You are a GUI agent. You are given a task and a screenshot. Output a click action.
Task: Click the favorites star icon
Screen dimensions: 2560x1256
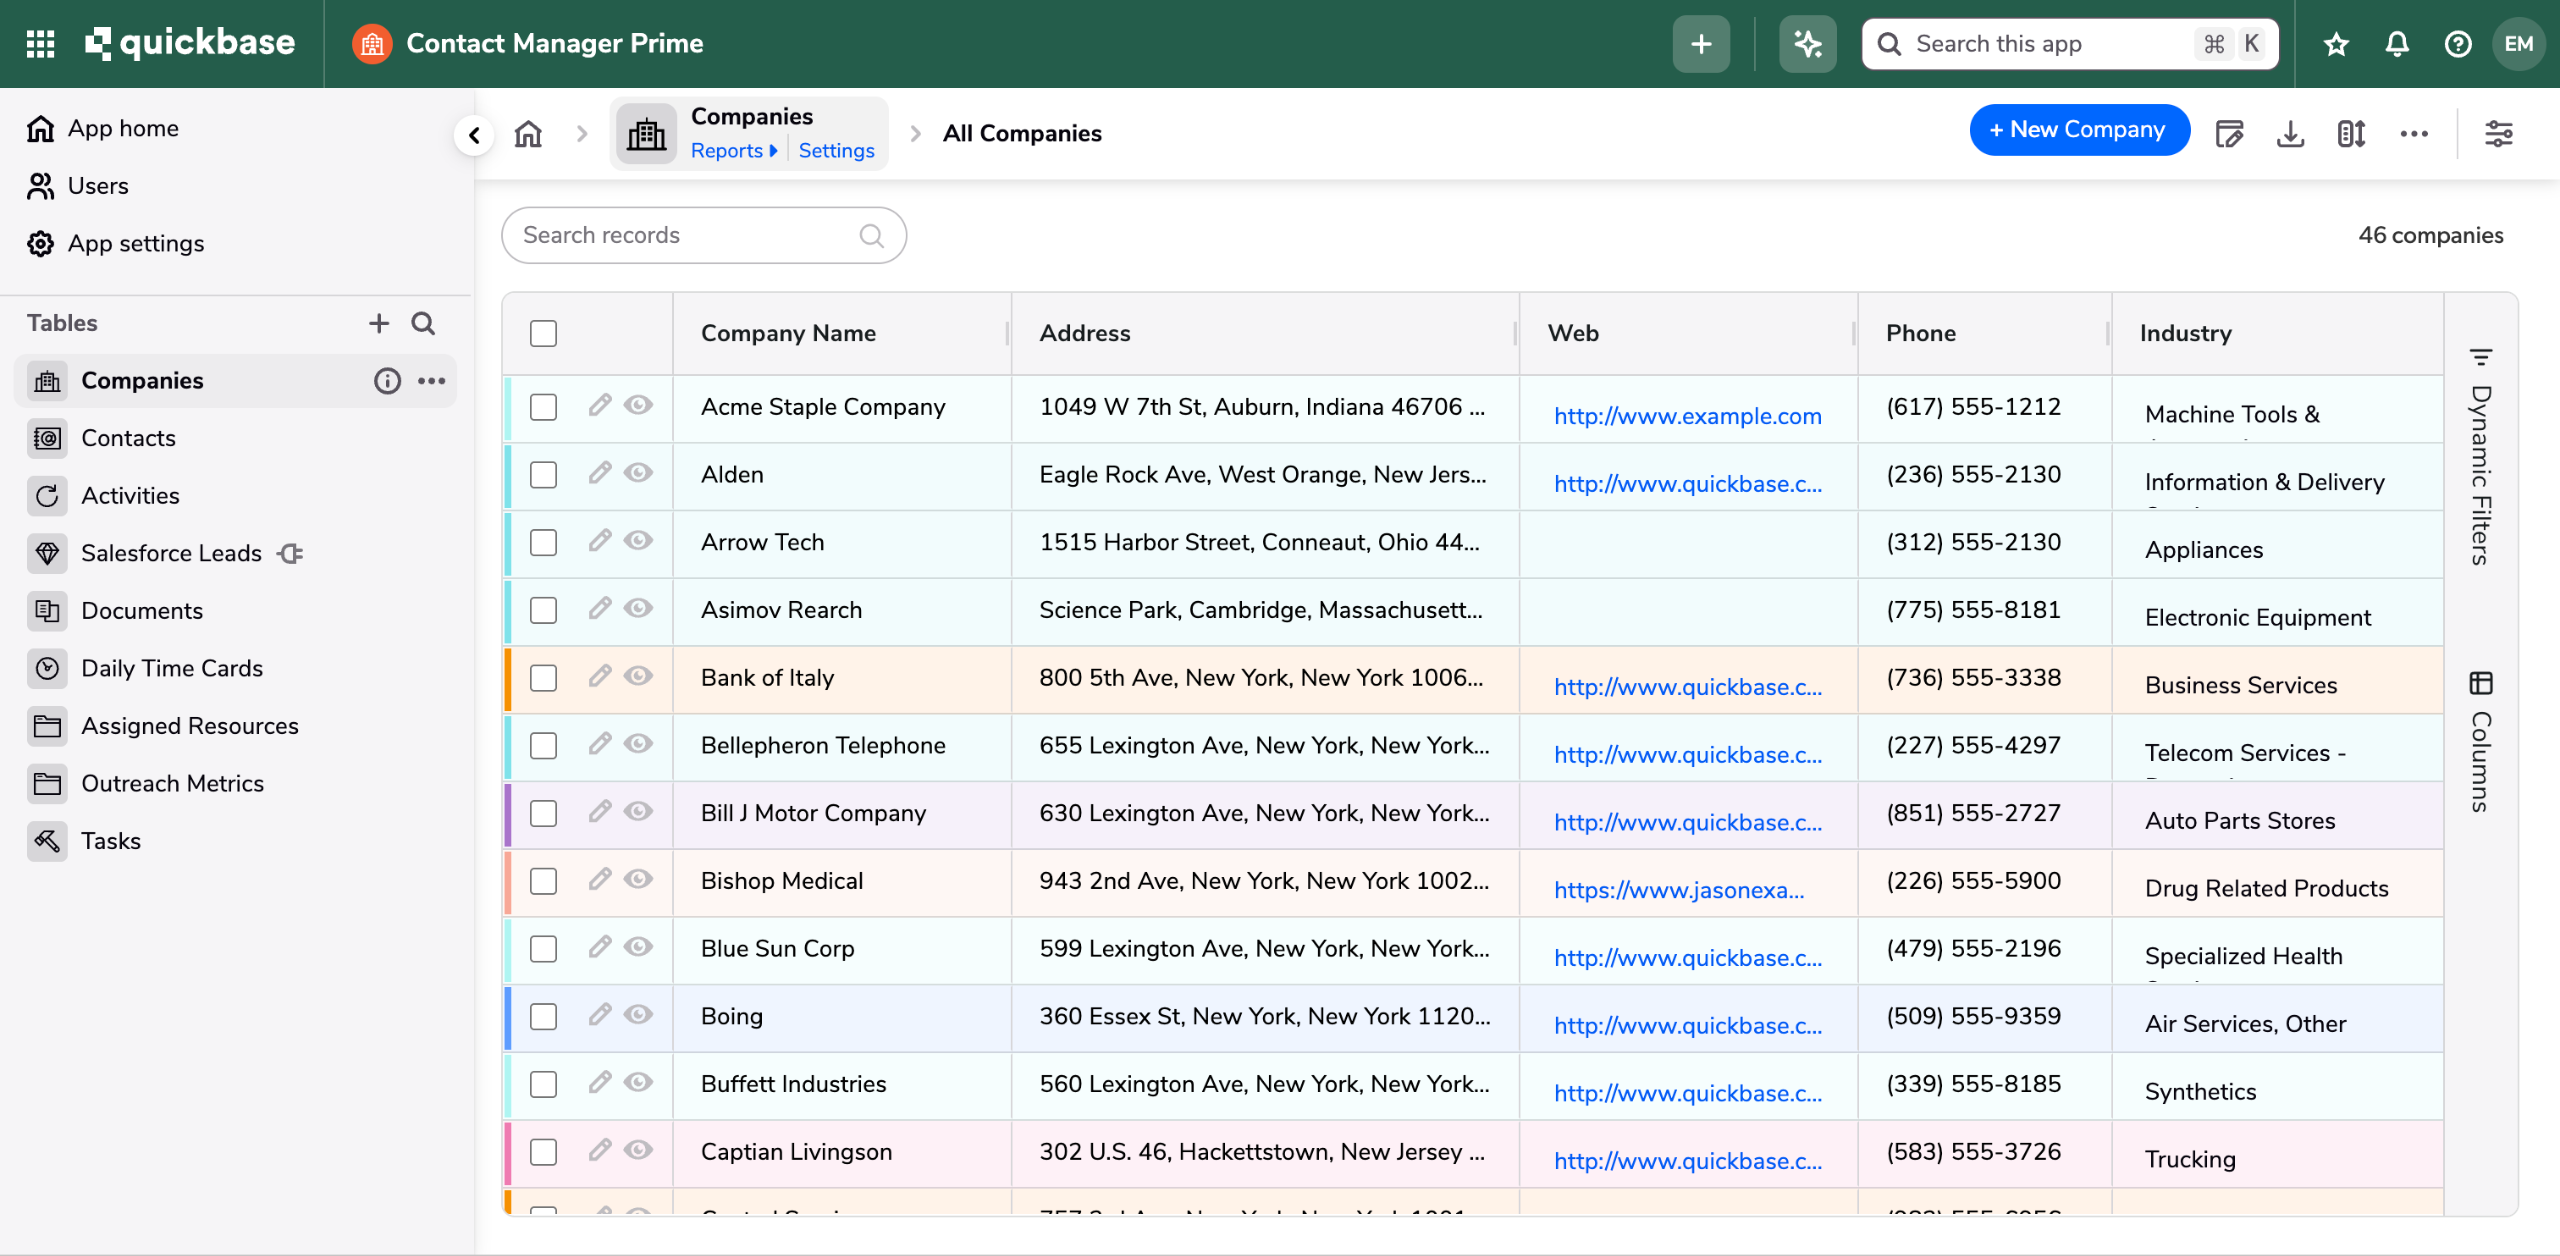pos(2336,44)
